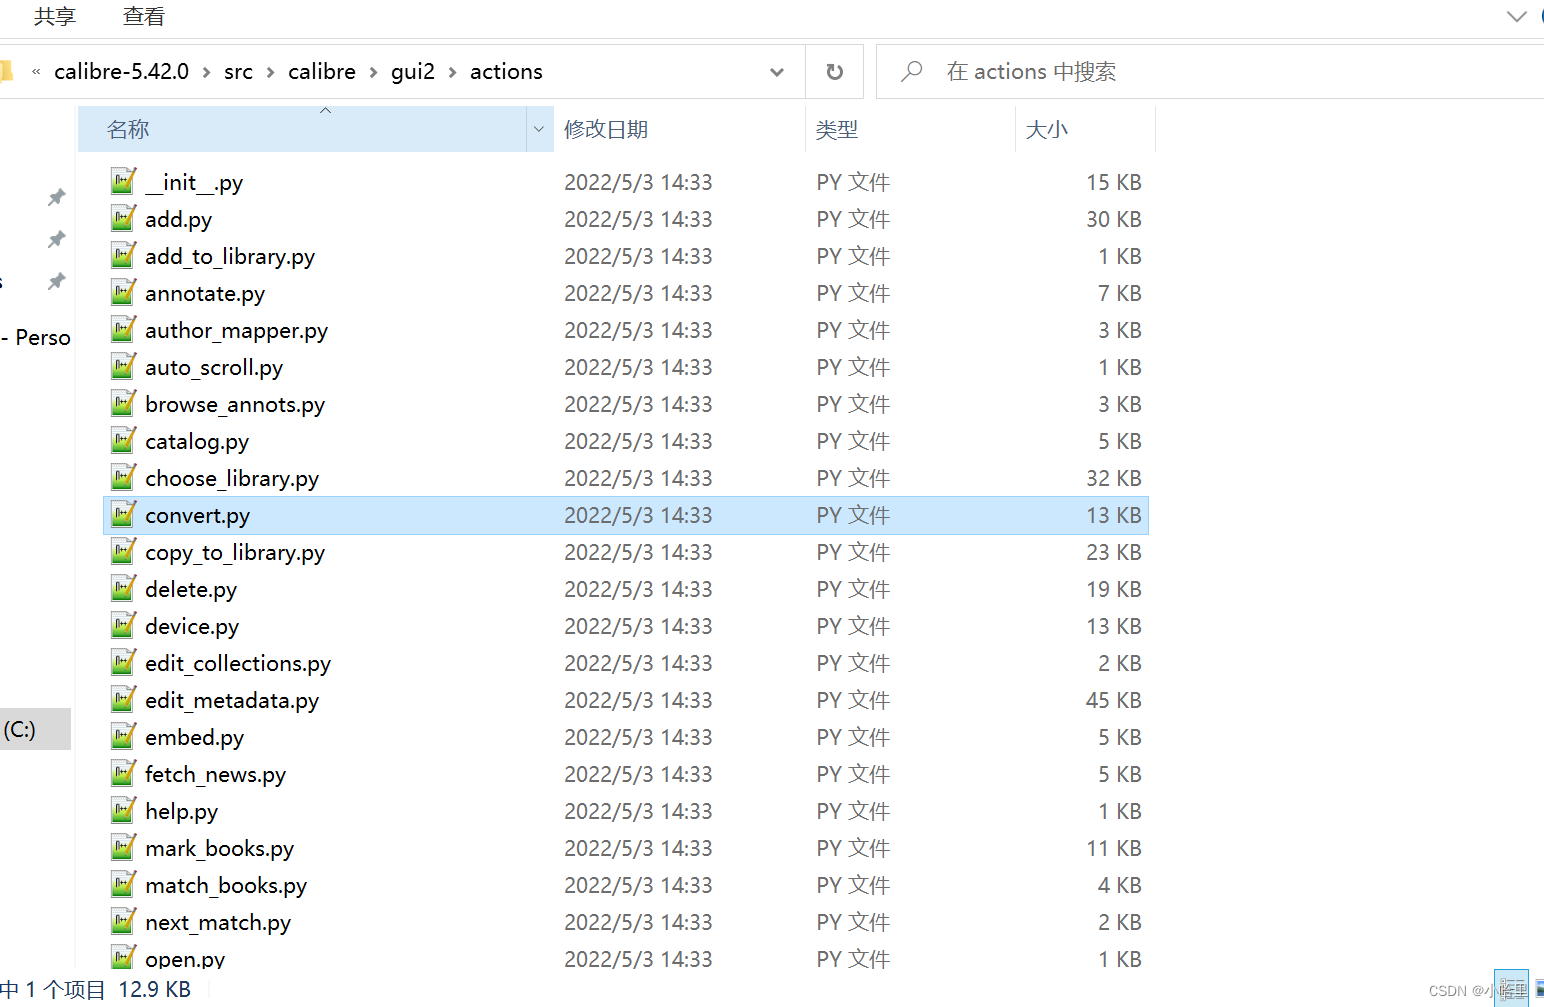Screen dimensions: 1544x1007
Task: Click the delete.py file icon
Action: [123, 588]
